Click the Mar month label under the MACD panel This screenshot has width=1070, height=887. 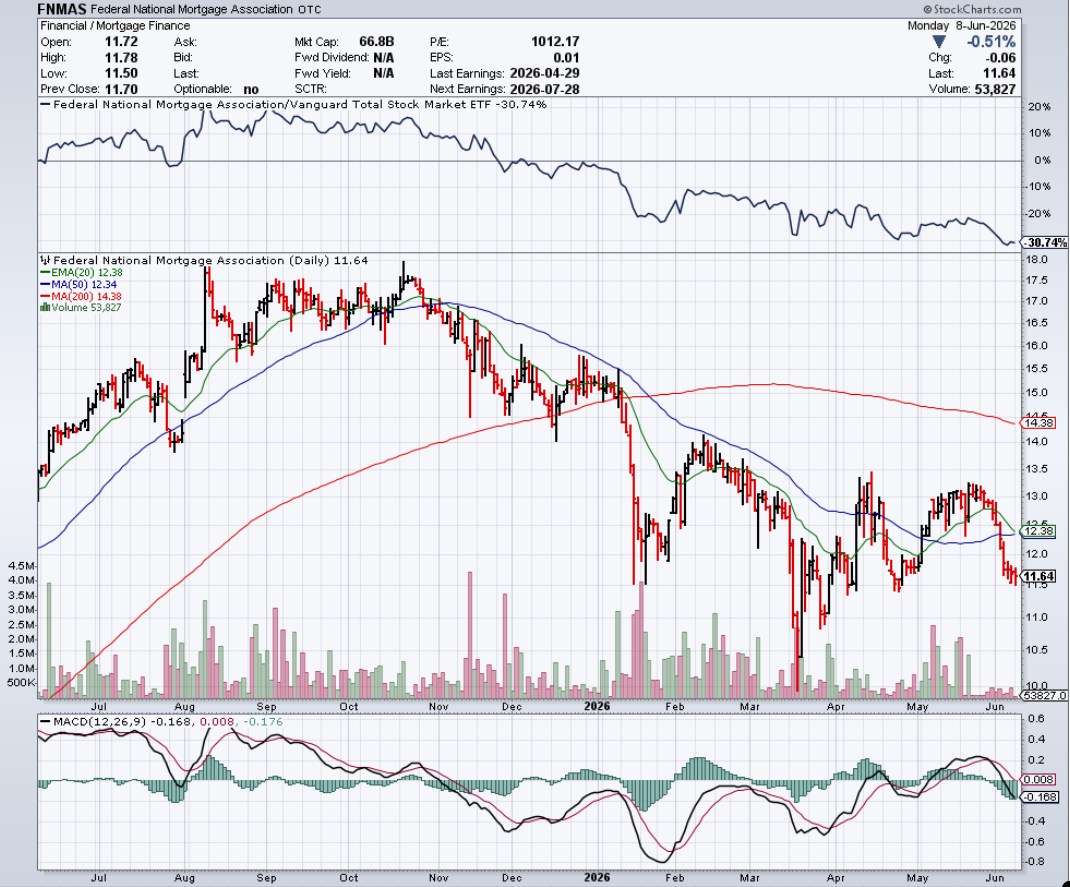coord(750,877)
